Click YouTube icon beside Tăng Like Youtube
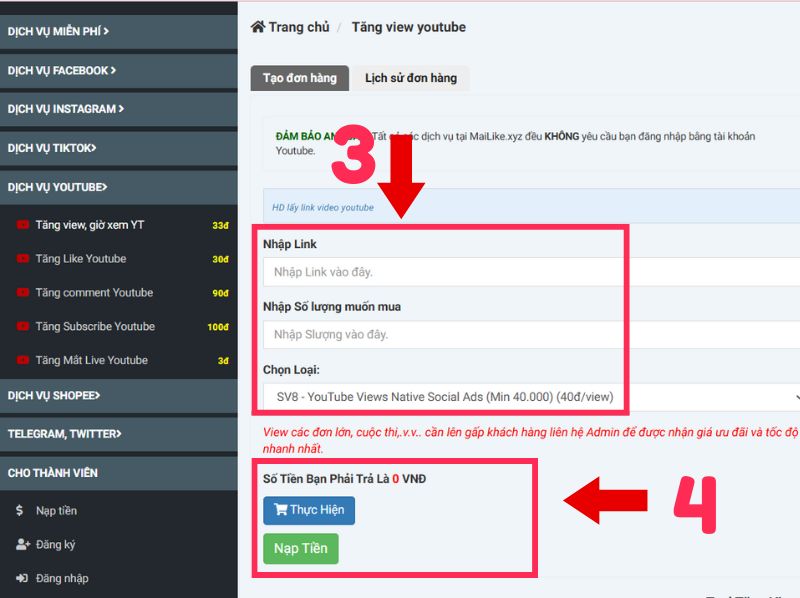800x598 pixels. pyautogui.click(x=22, y=259)
